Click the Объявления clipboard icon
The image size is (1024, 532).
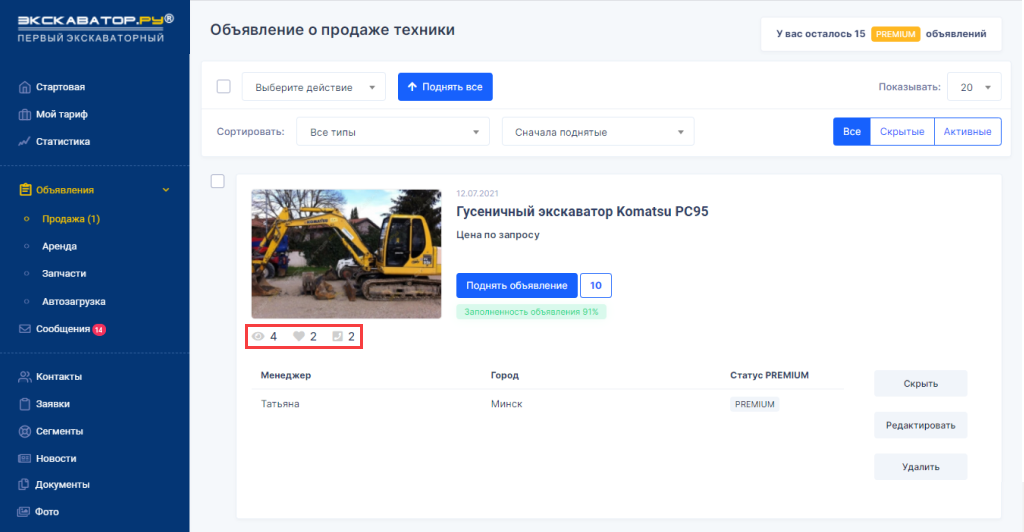click(25, 190)
